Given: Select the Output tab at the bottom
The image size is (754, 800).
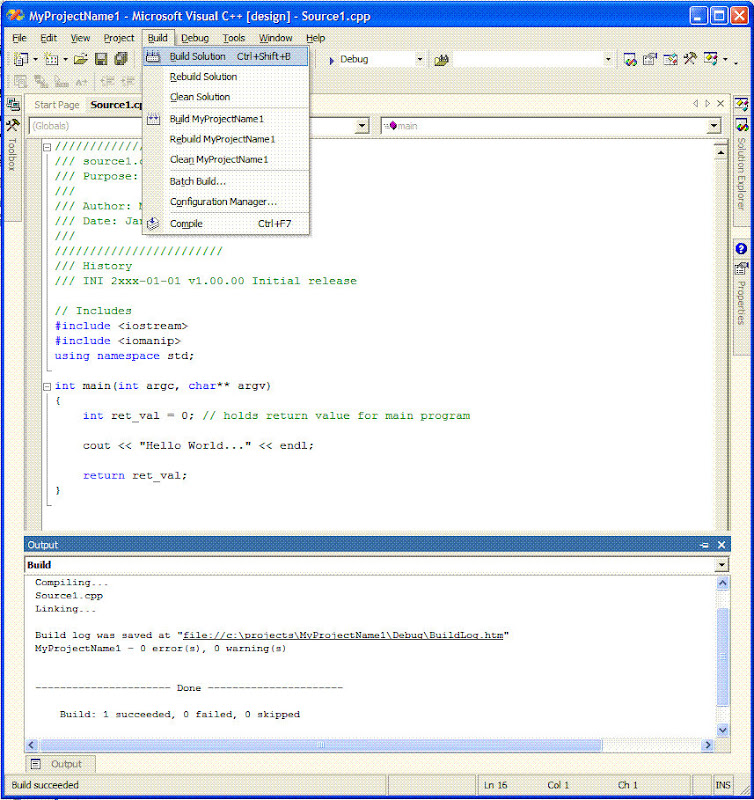Looking at the screenshot, I should point(60,764).
